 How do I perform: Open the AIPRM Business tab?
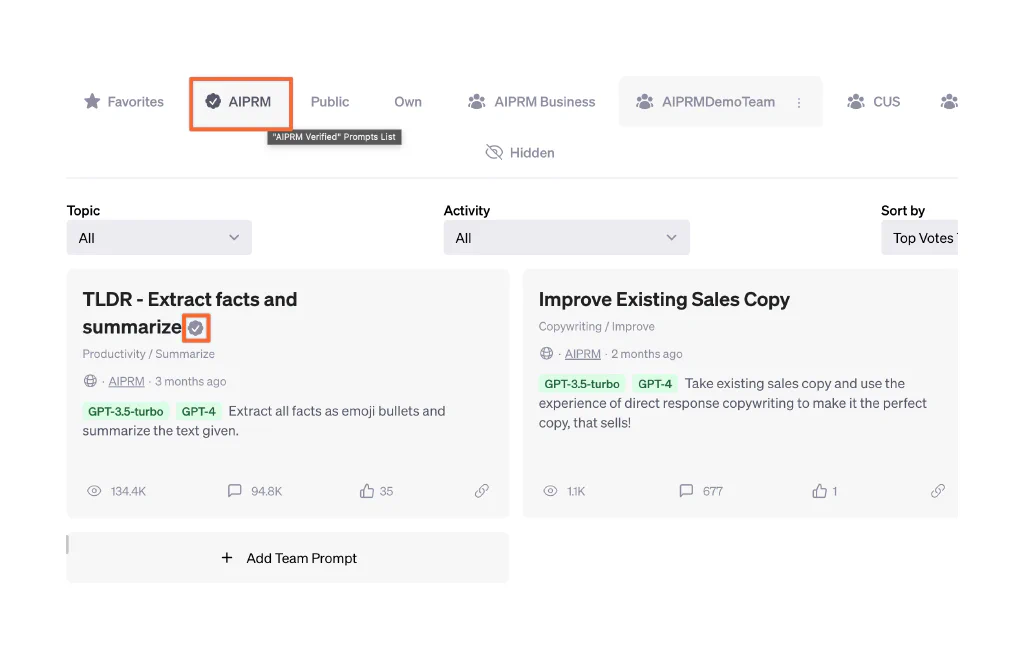(531, 102)
